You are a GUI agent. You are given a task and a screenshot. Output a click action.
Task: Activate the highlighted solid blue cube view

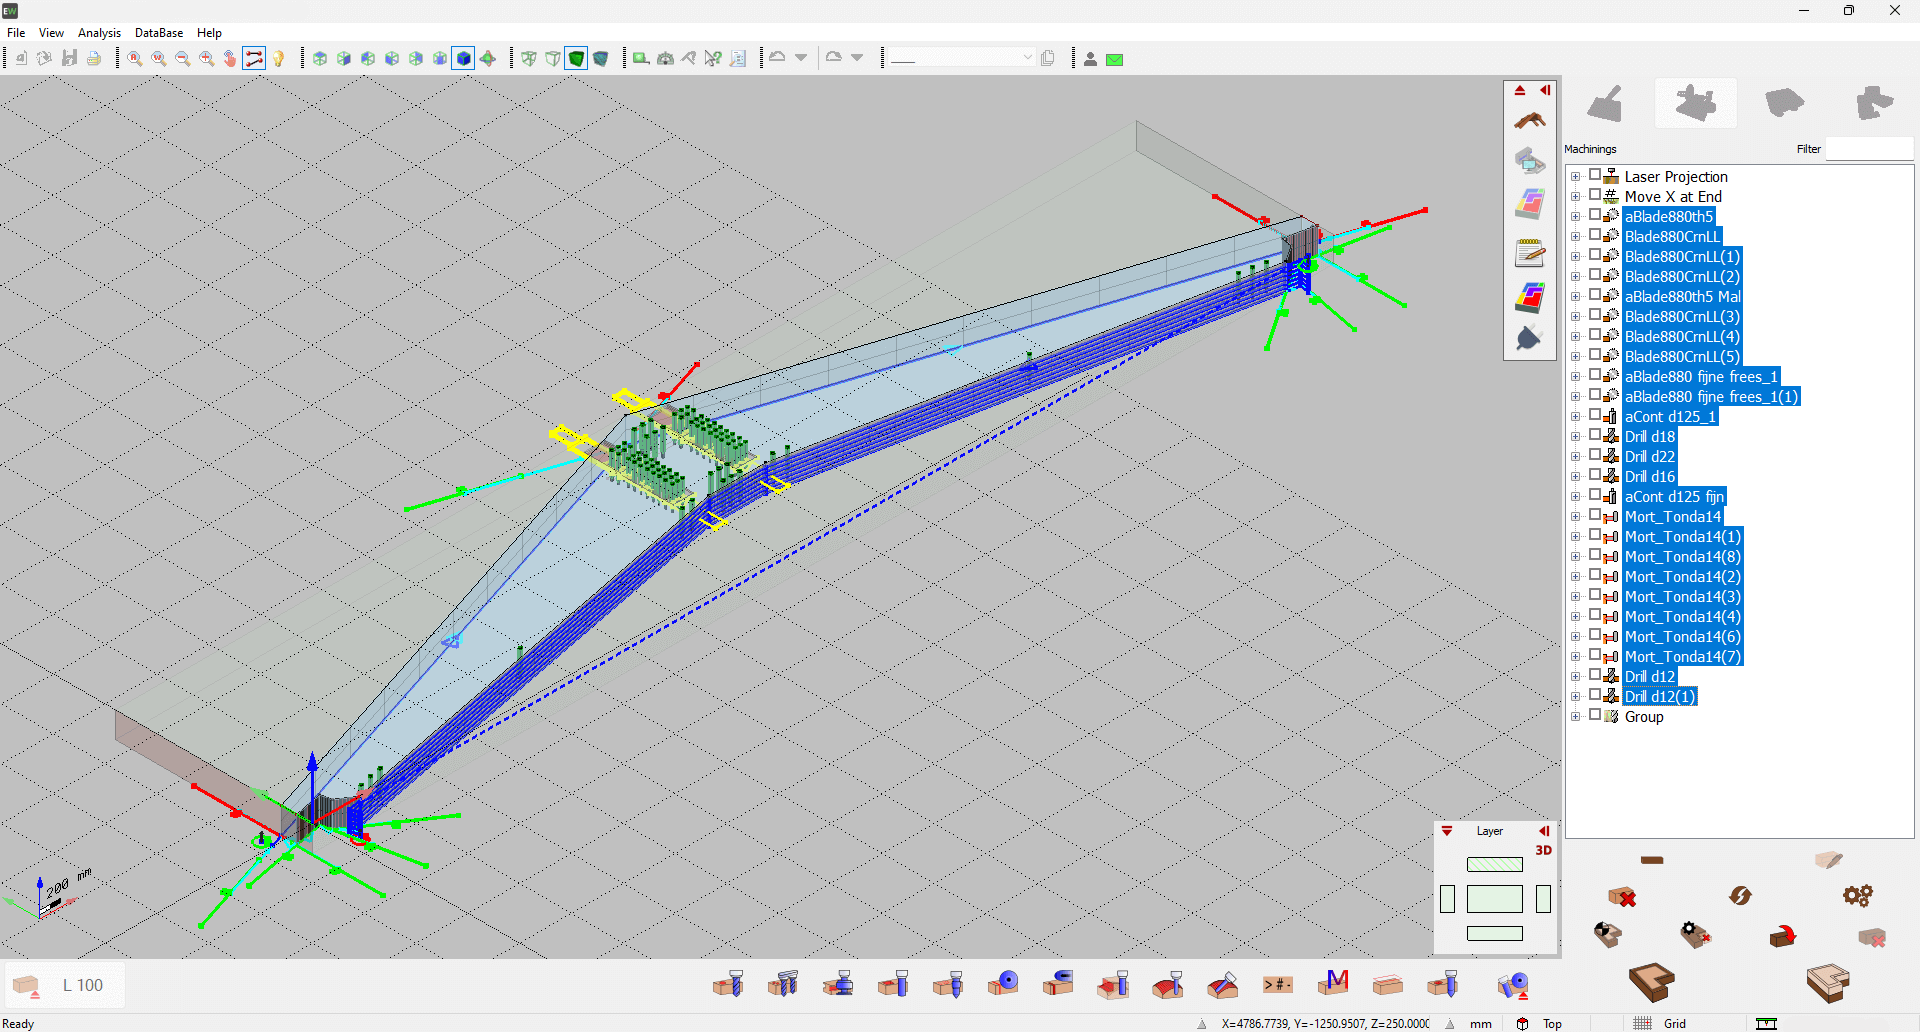pos(464,58)
